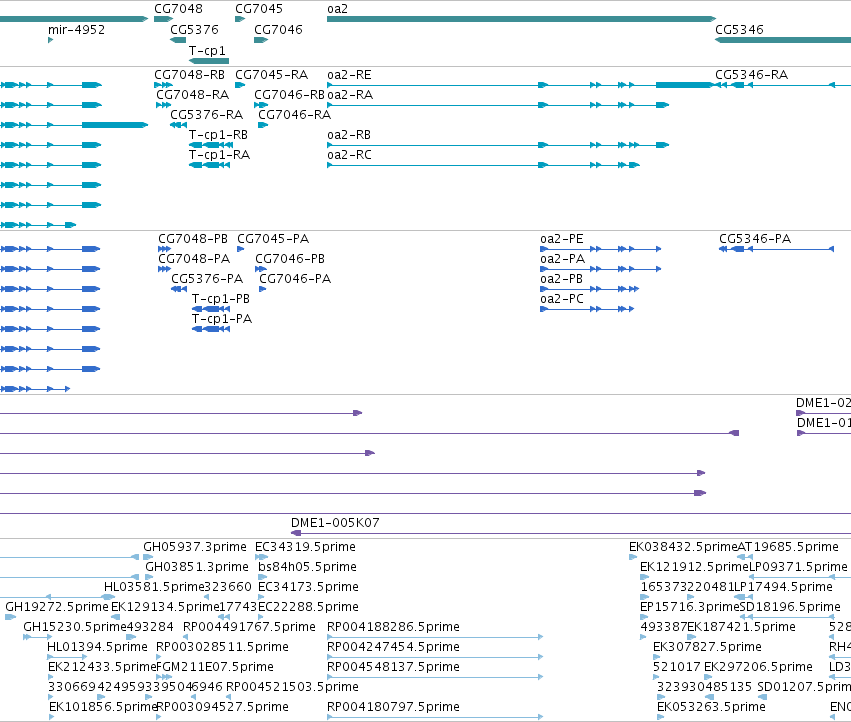Click EST RP004521503.5prime
This screenshot has width=851, height=722.
293,687
